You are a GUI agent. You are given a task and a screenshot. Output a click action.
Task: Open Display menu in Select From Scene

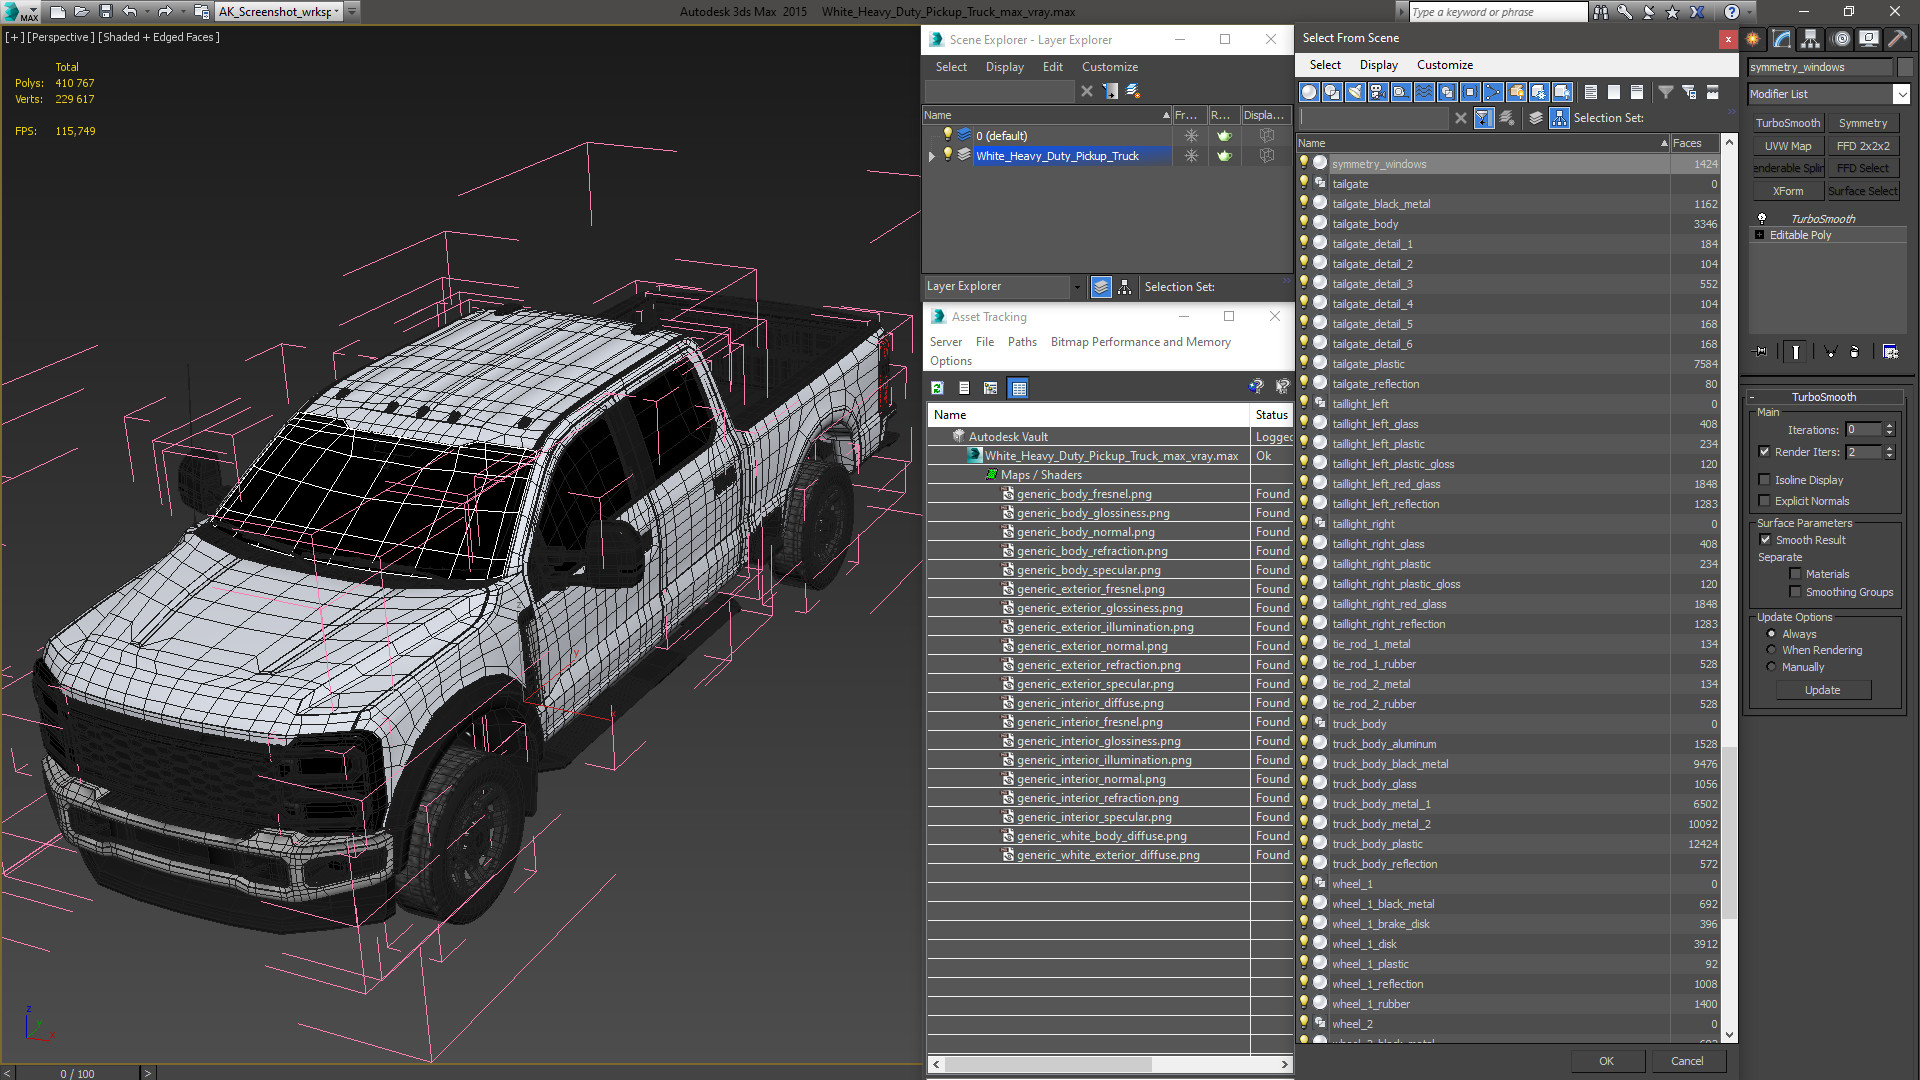[1378, 65]
